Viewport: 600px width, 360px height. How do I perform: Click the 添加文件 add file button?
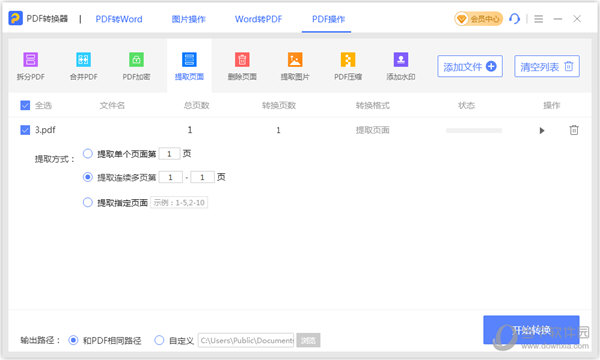pyautogui.click(x=470, y=67)
